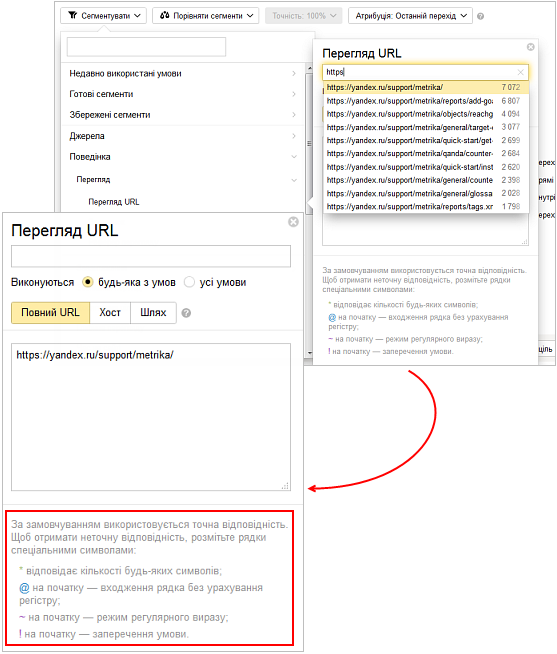Viewport: 557px width, 654px height.
Task: Click the segment list scrollbar
Action: (x=309, y=142)
